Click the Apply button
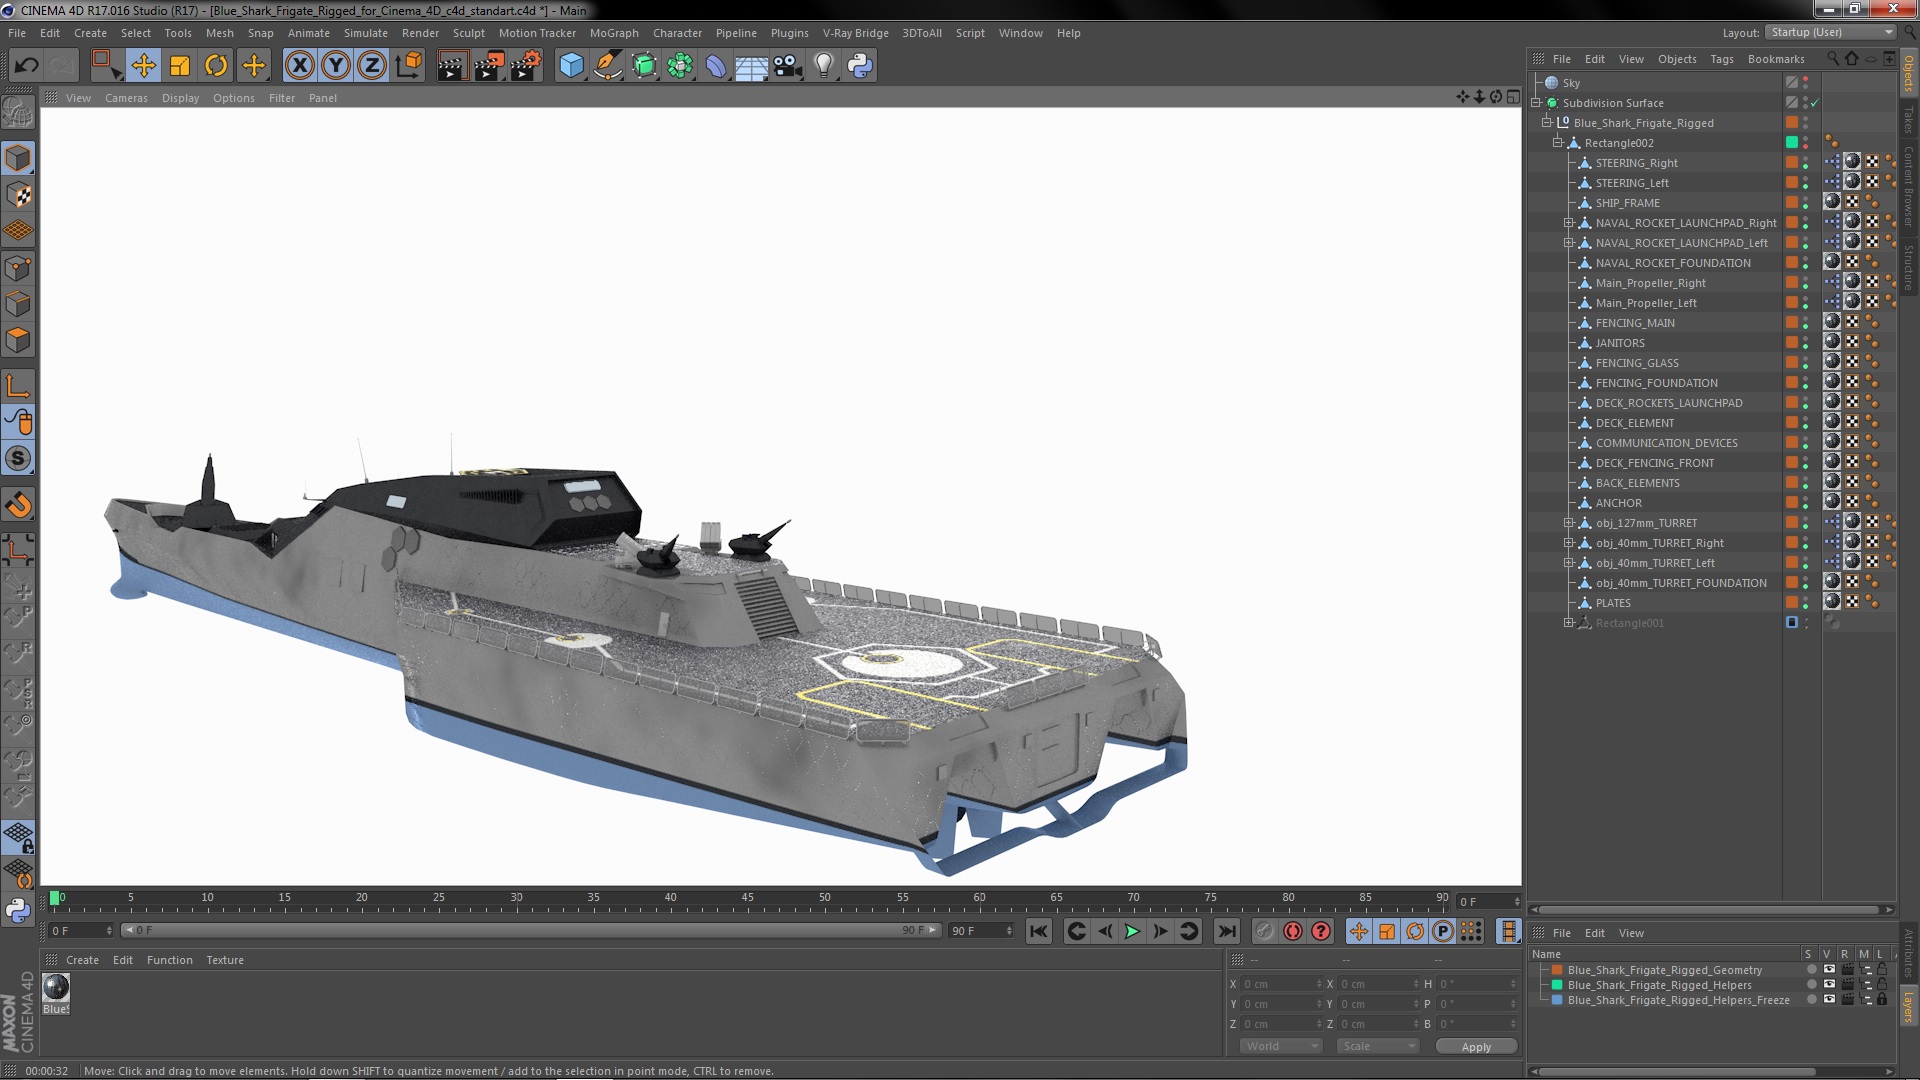The height and width of the screenshot is (1080, 1920). [1475, 1046]
